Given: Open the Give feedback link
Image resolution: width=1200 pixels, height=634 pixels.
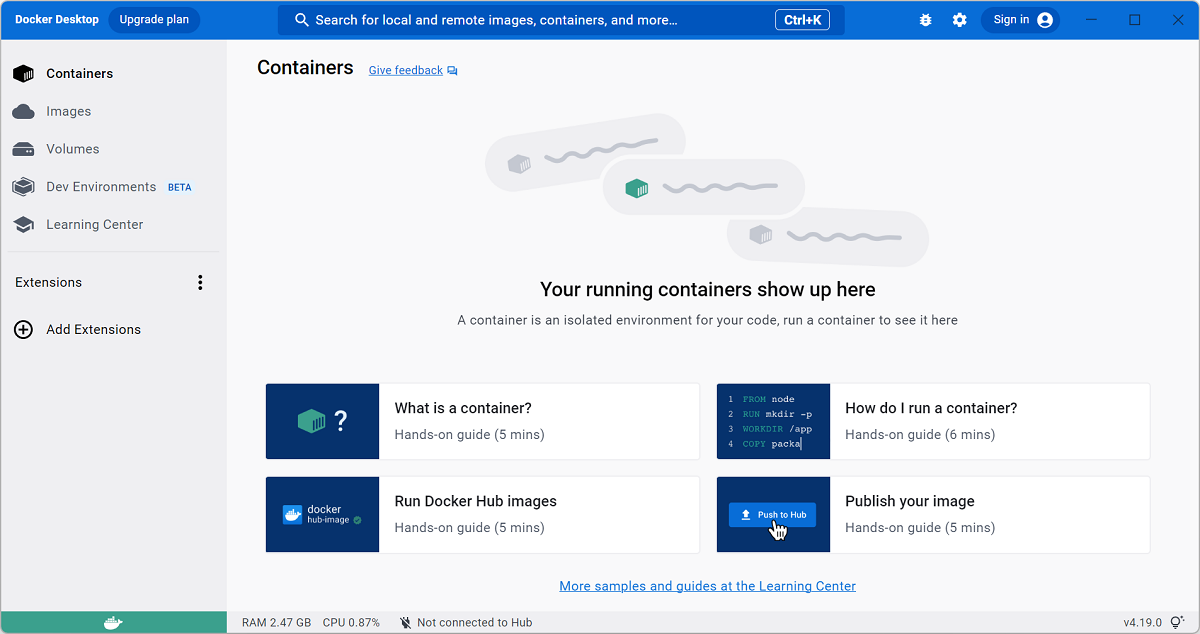Looking at the screenshot, I should coord(405,69).
